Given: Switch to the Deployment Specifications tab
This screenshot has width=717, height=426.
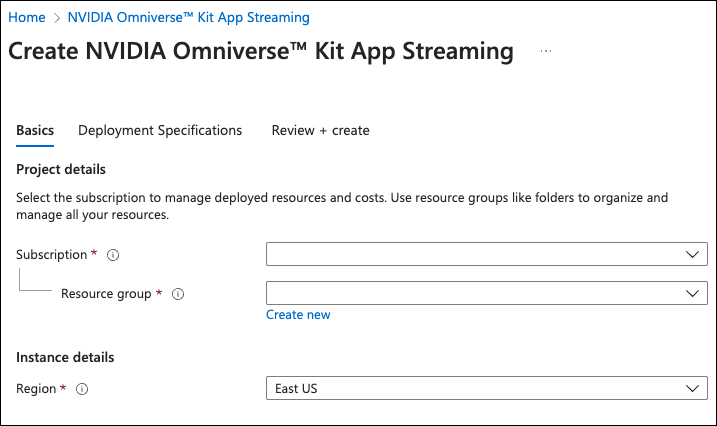Looking at the screenshot, I should coord(160,131).
